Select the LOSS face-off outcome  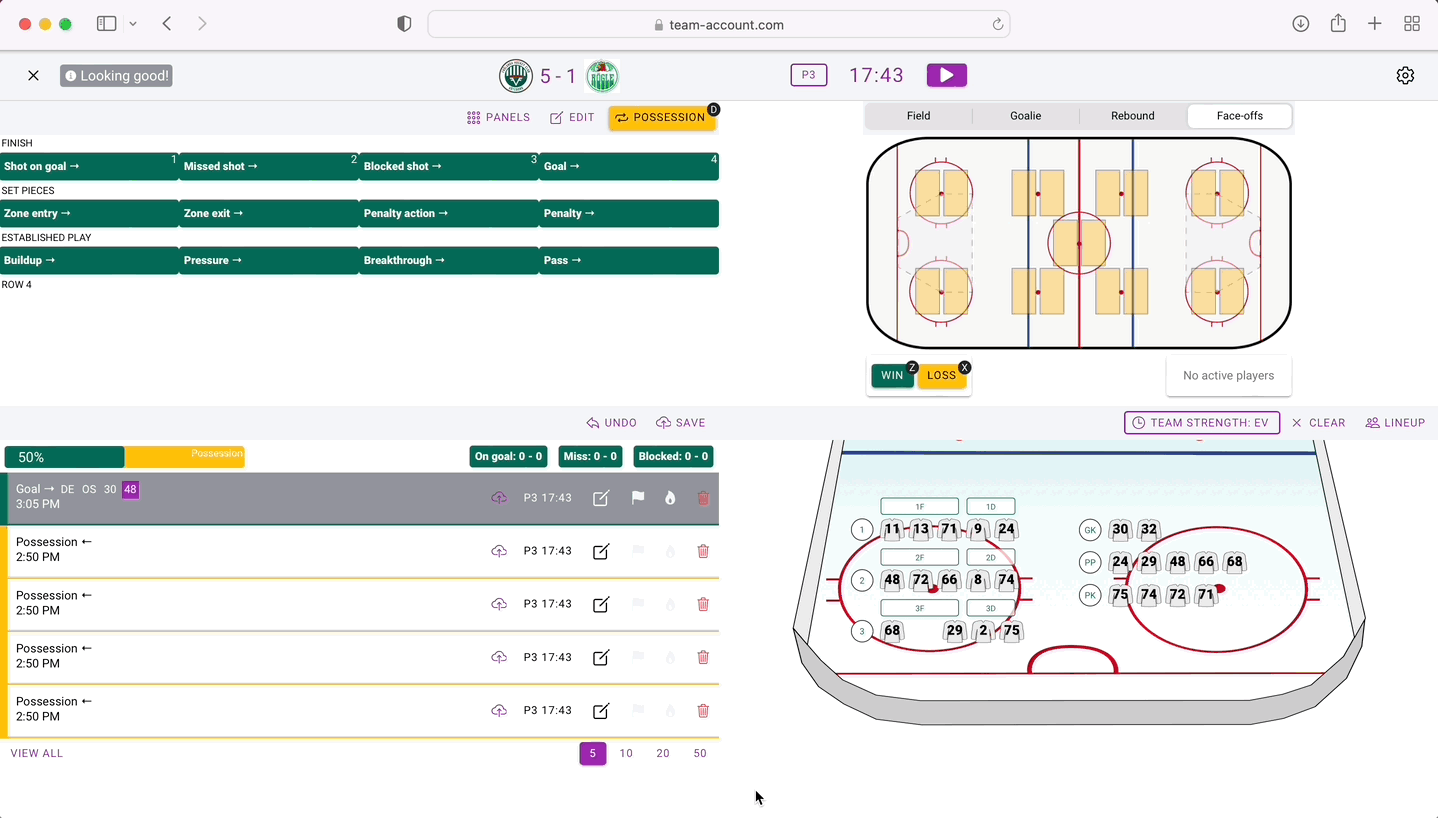[x=941, y=376]
